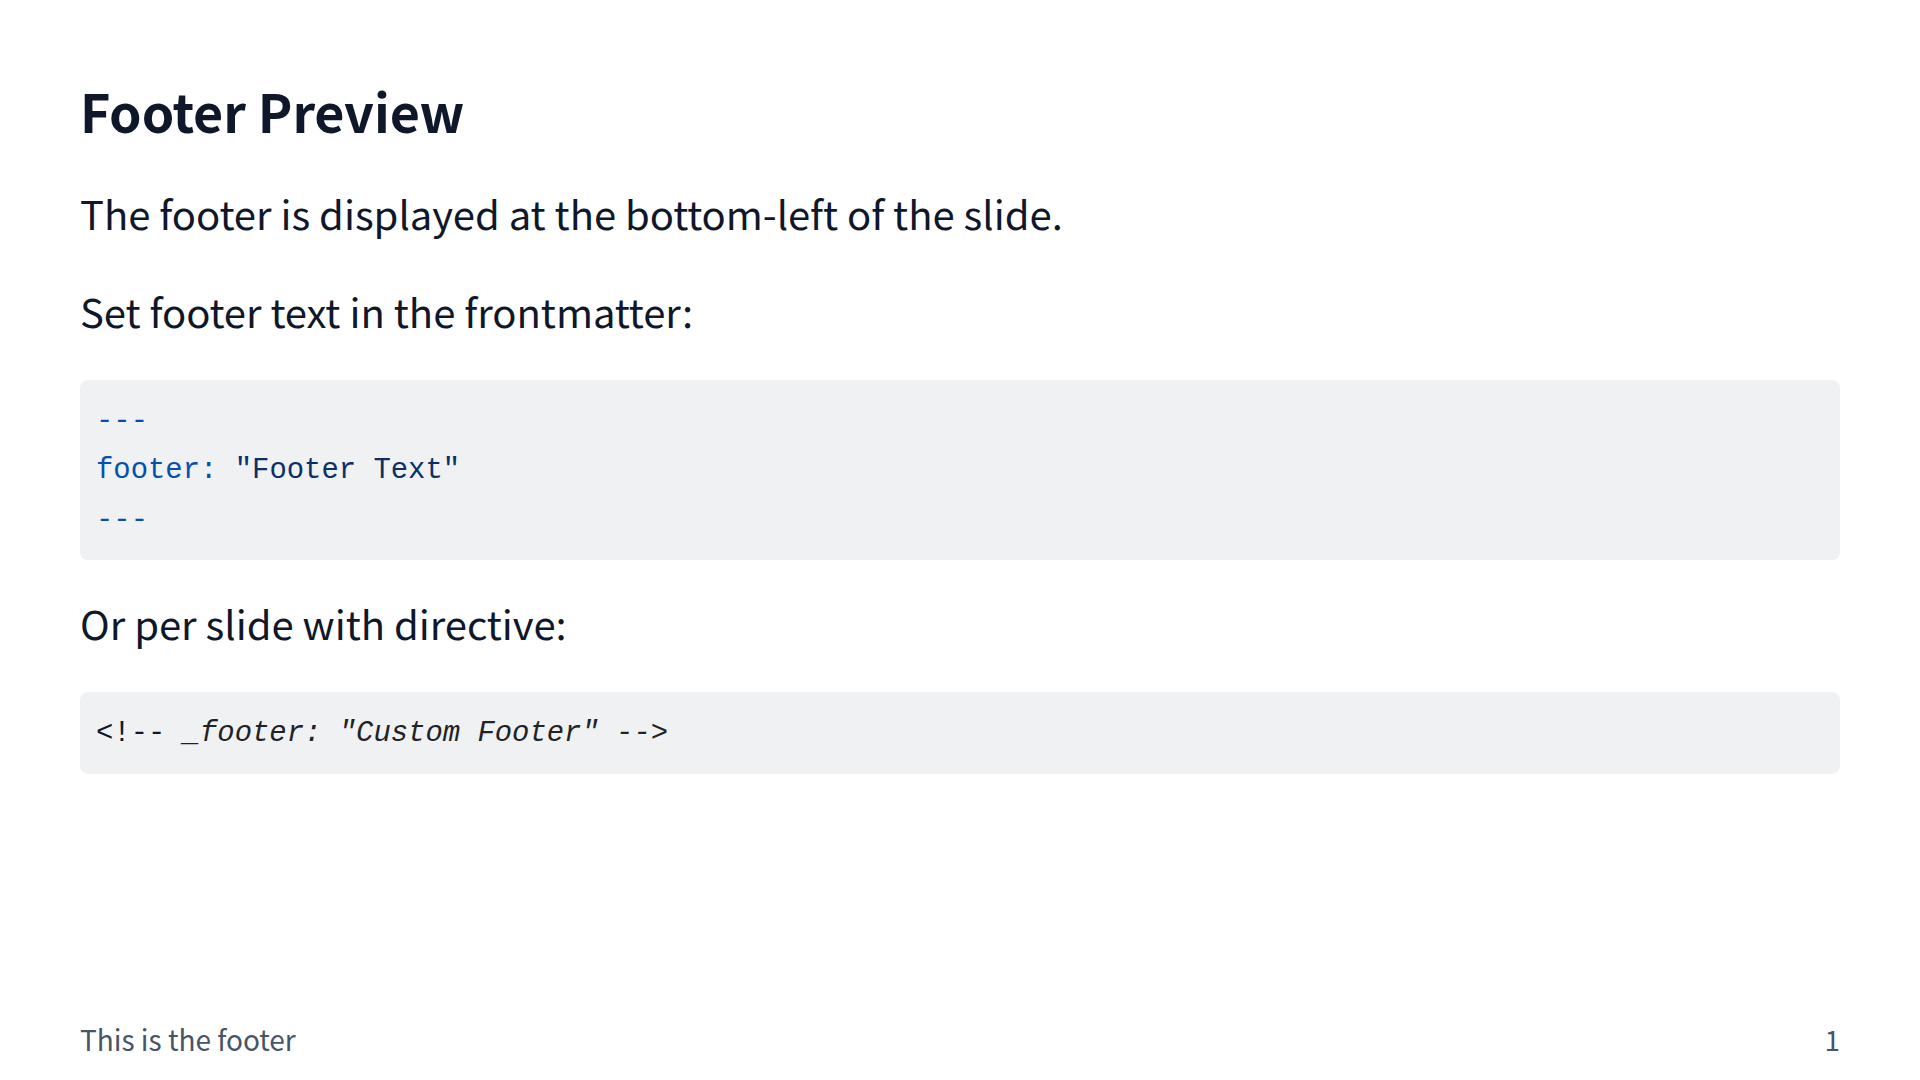Click empty area of the directive code block
The width and height of the screenshot is (1920, 1080).
tap(1200, 733)
